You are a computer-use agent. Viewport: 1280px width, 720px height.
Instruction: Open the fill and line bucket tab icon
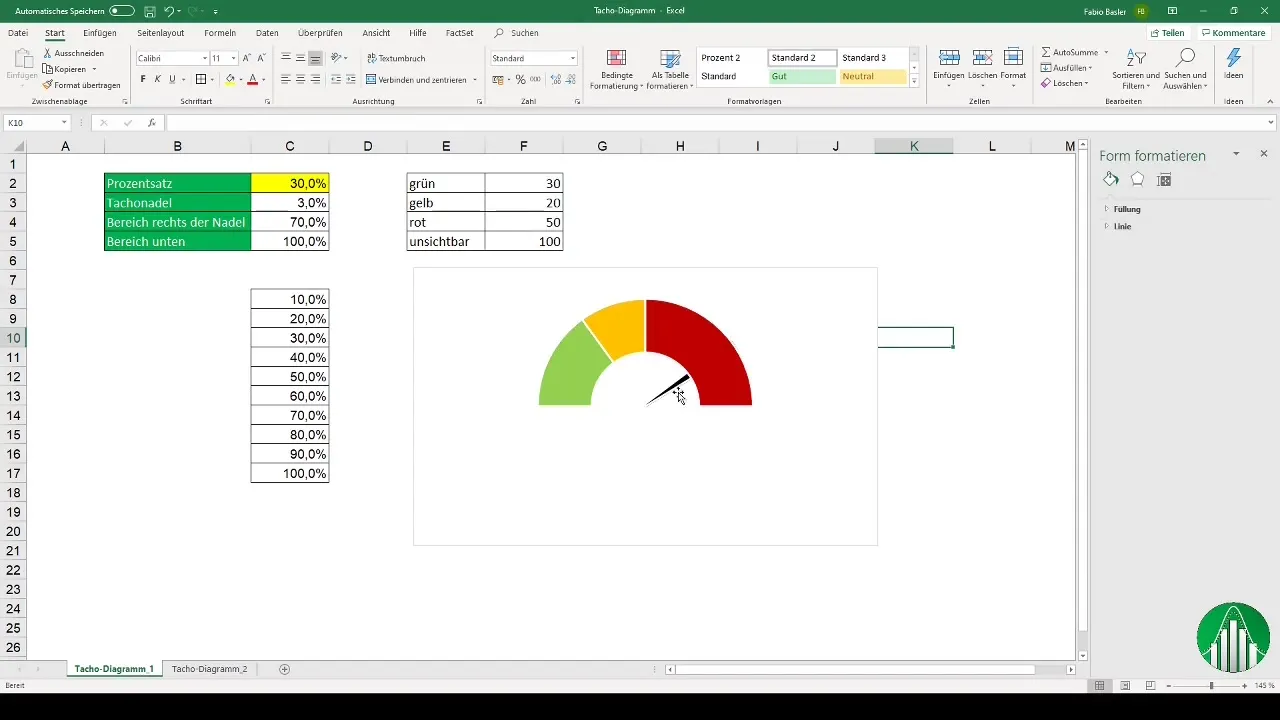(x=1111, y=180)
